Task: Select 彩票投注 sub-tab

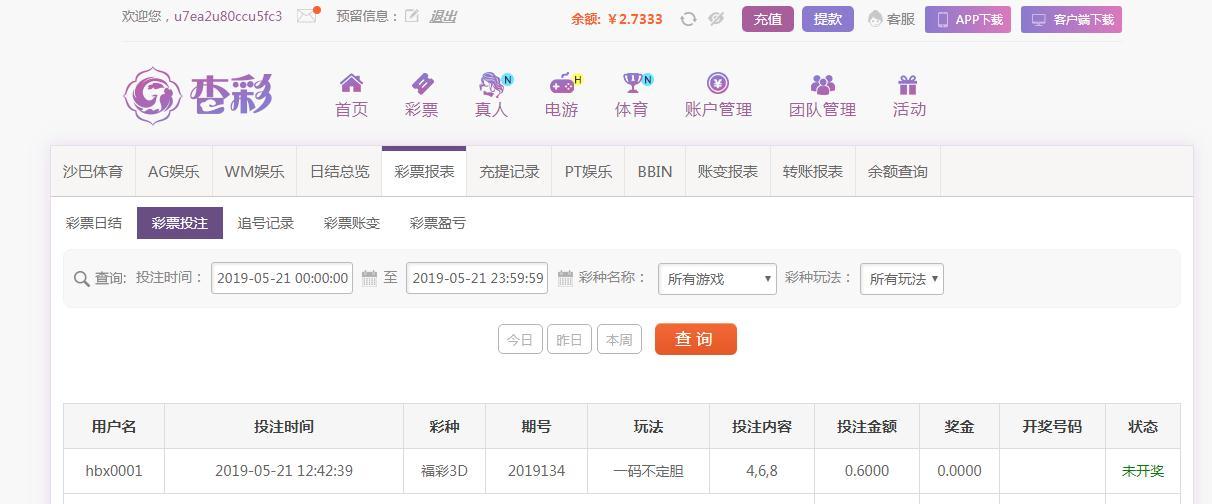Action: coord(180,223)
